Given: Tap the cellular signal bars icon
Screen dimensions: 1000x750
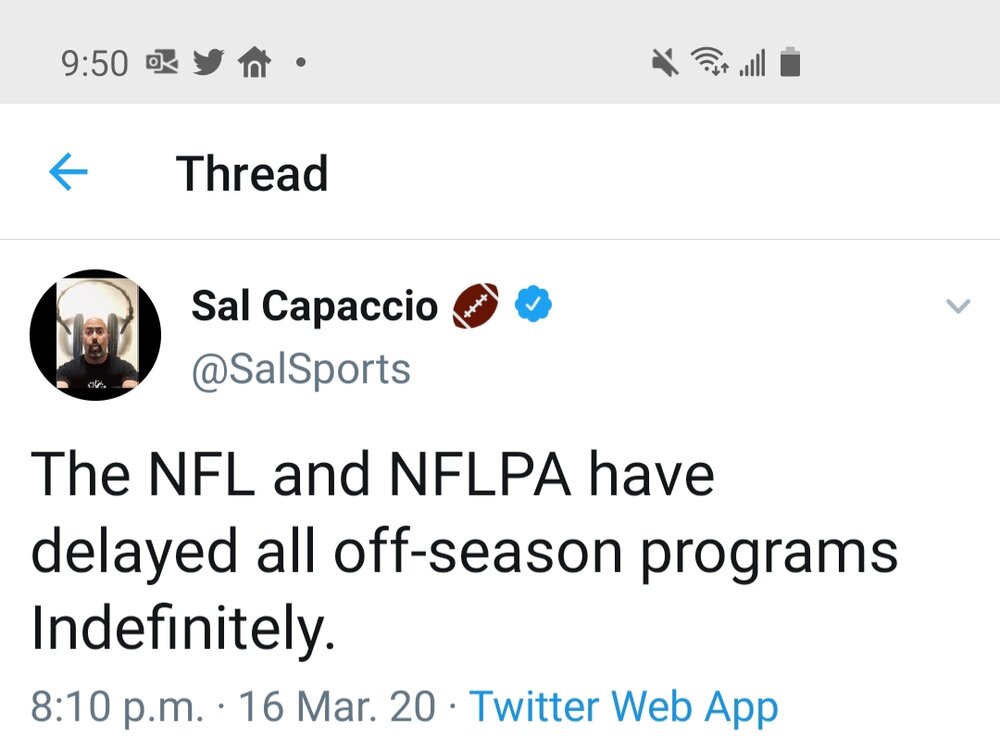Looking at the screenshot, I should (x=752, y=64).
